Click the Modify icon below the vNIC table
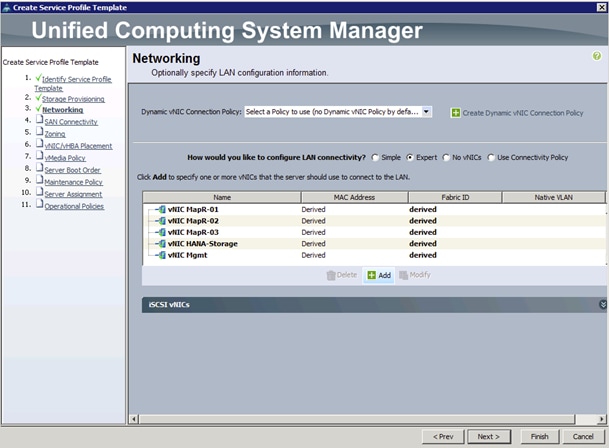This screenshot has height=448, width=609. tap(404, 275)
